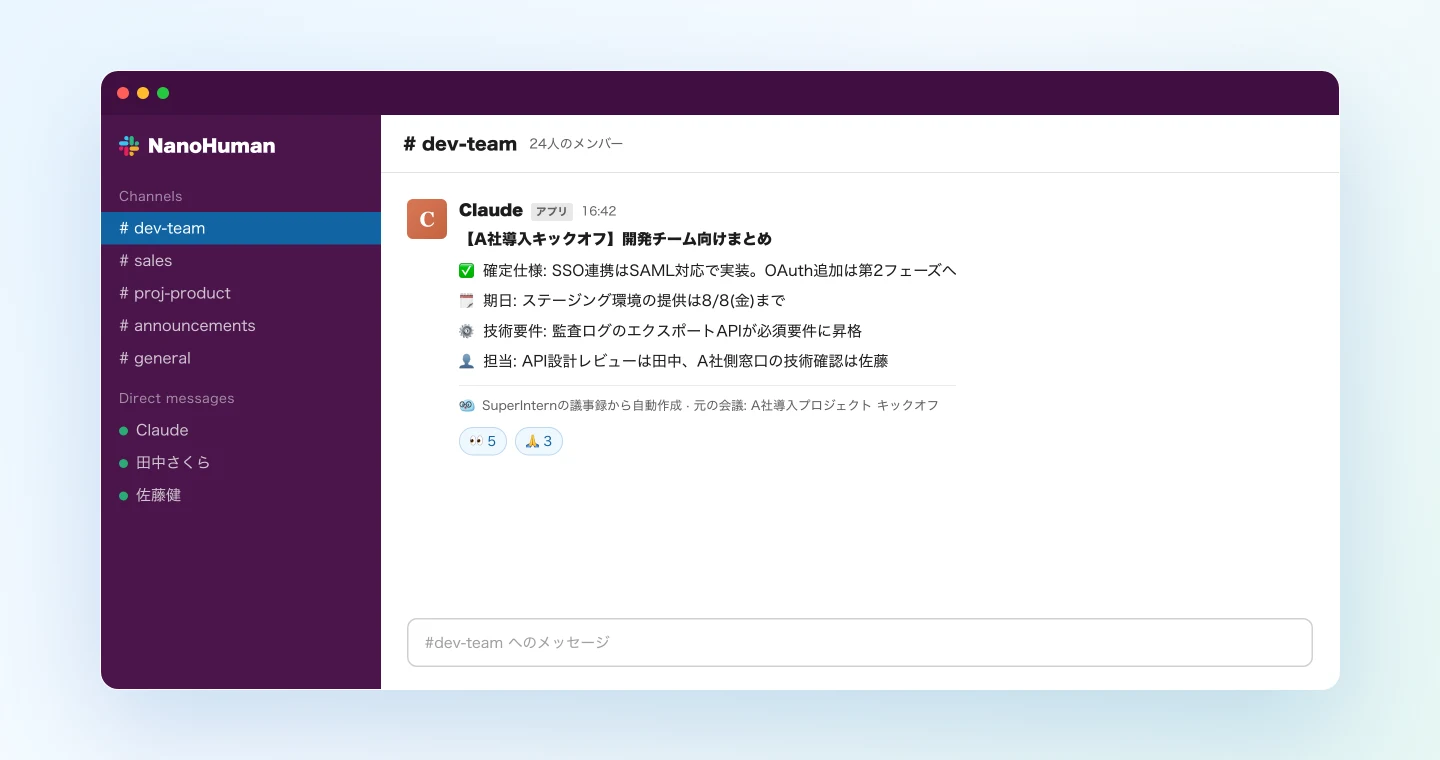This screenshot has height=760, width=1440.
Task: Click the green checkmark emoji before 確定仕様
Action: [466, 270]
